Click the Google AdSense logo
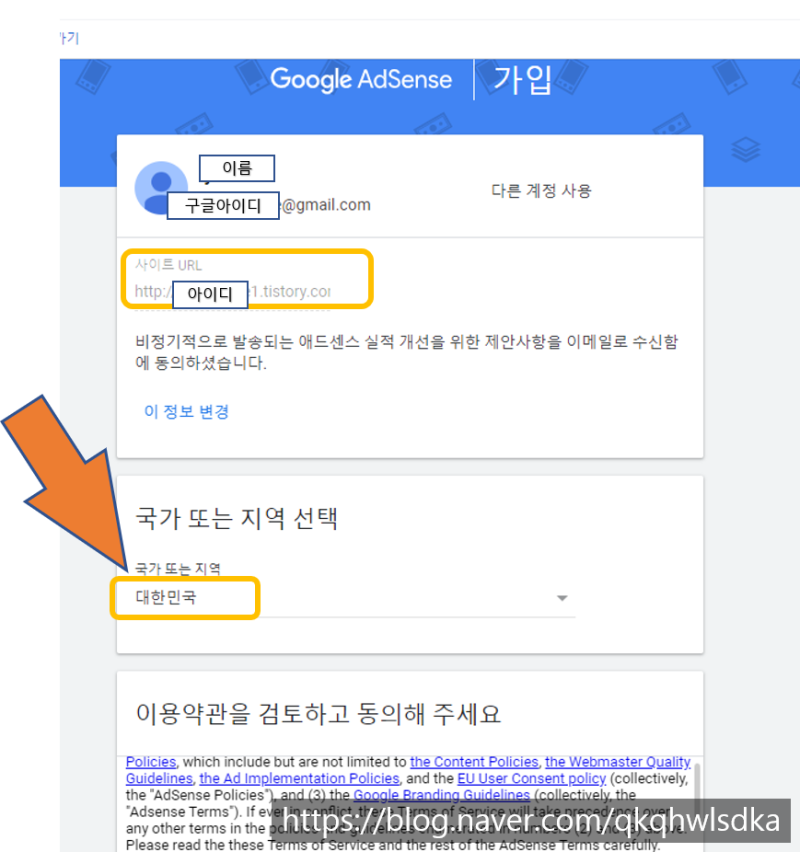 (x=361, y=79)
